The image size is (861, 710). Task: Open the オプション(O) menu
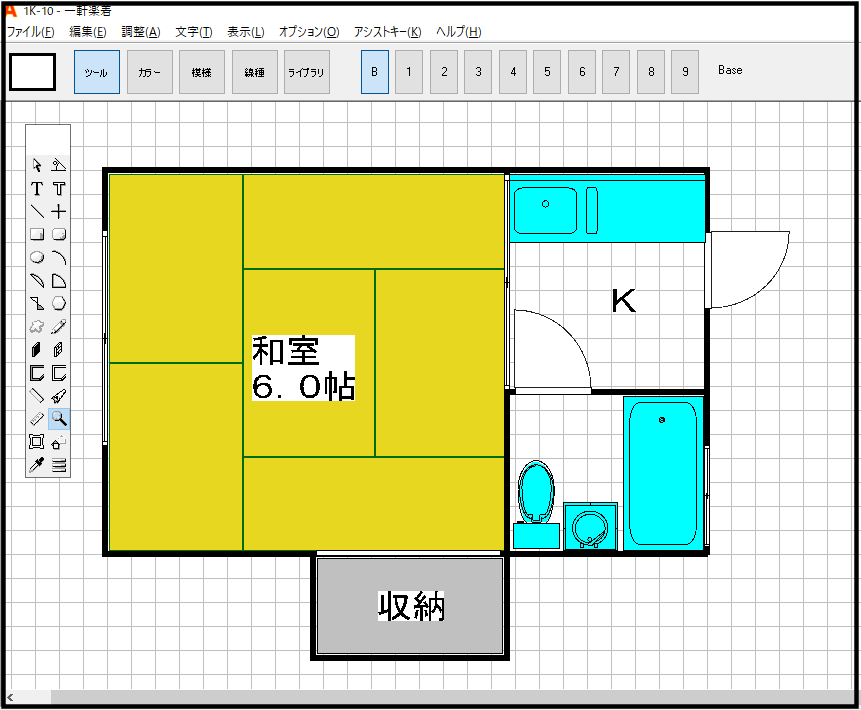click(x=309, y=32)
